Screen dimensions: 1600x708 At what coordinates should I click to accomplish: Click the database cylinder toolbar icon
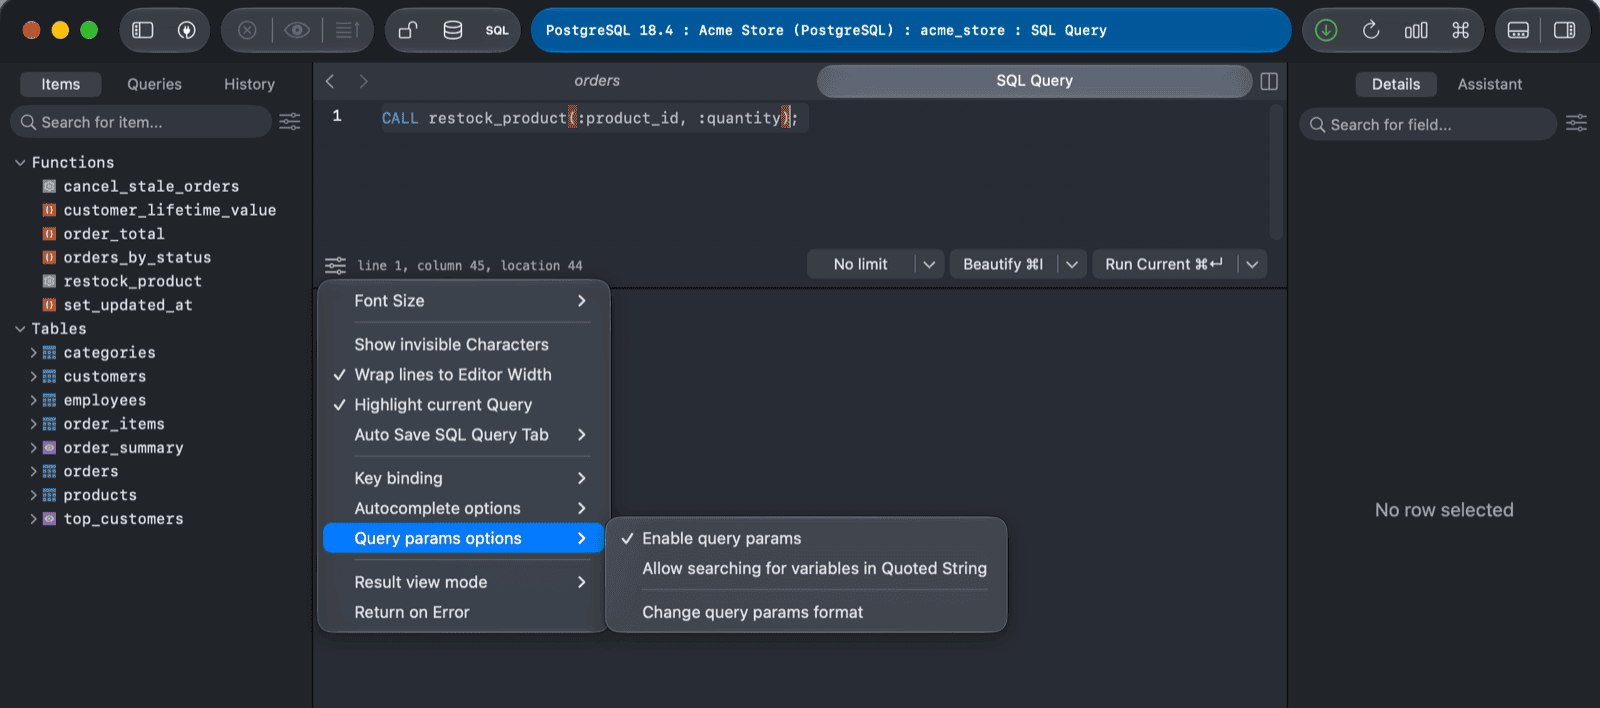453,30
